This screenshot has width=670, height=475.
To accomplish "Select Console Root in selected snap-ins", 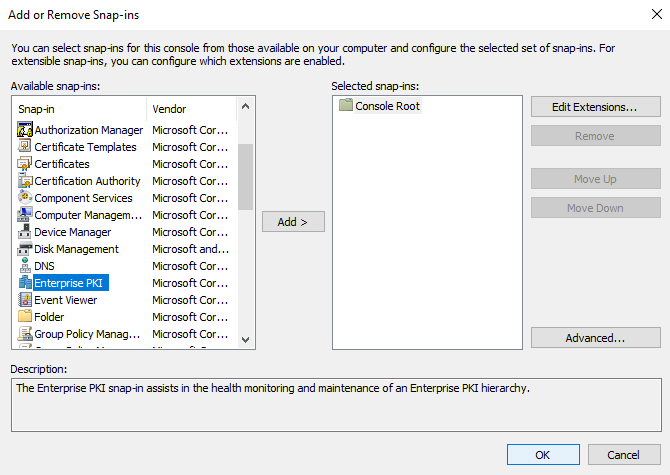I will 387,106.
